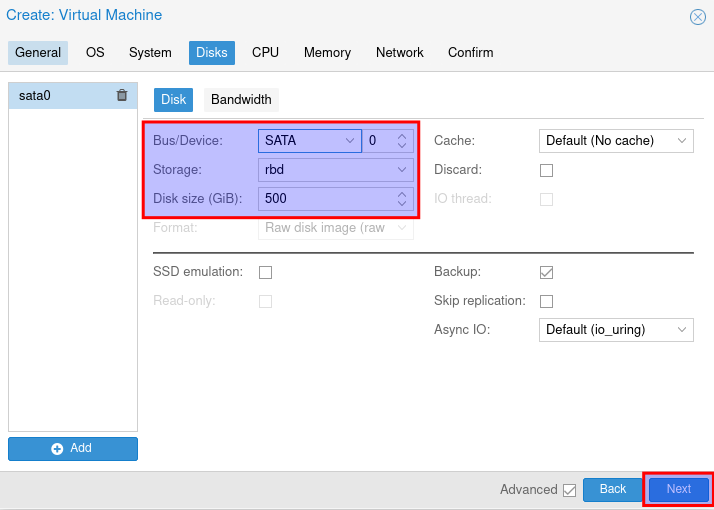Select sata0 in the disk list
Viewport: 714px width, 510px height.
(x=60, y=96)
